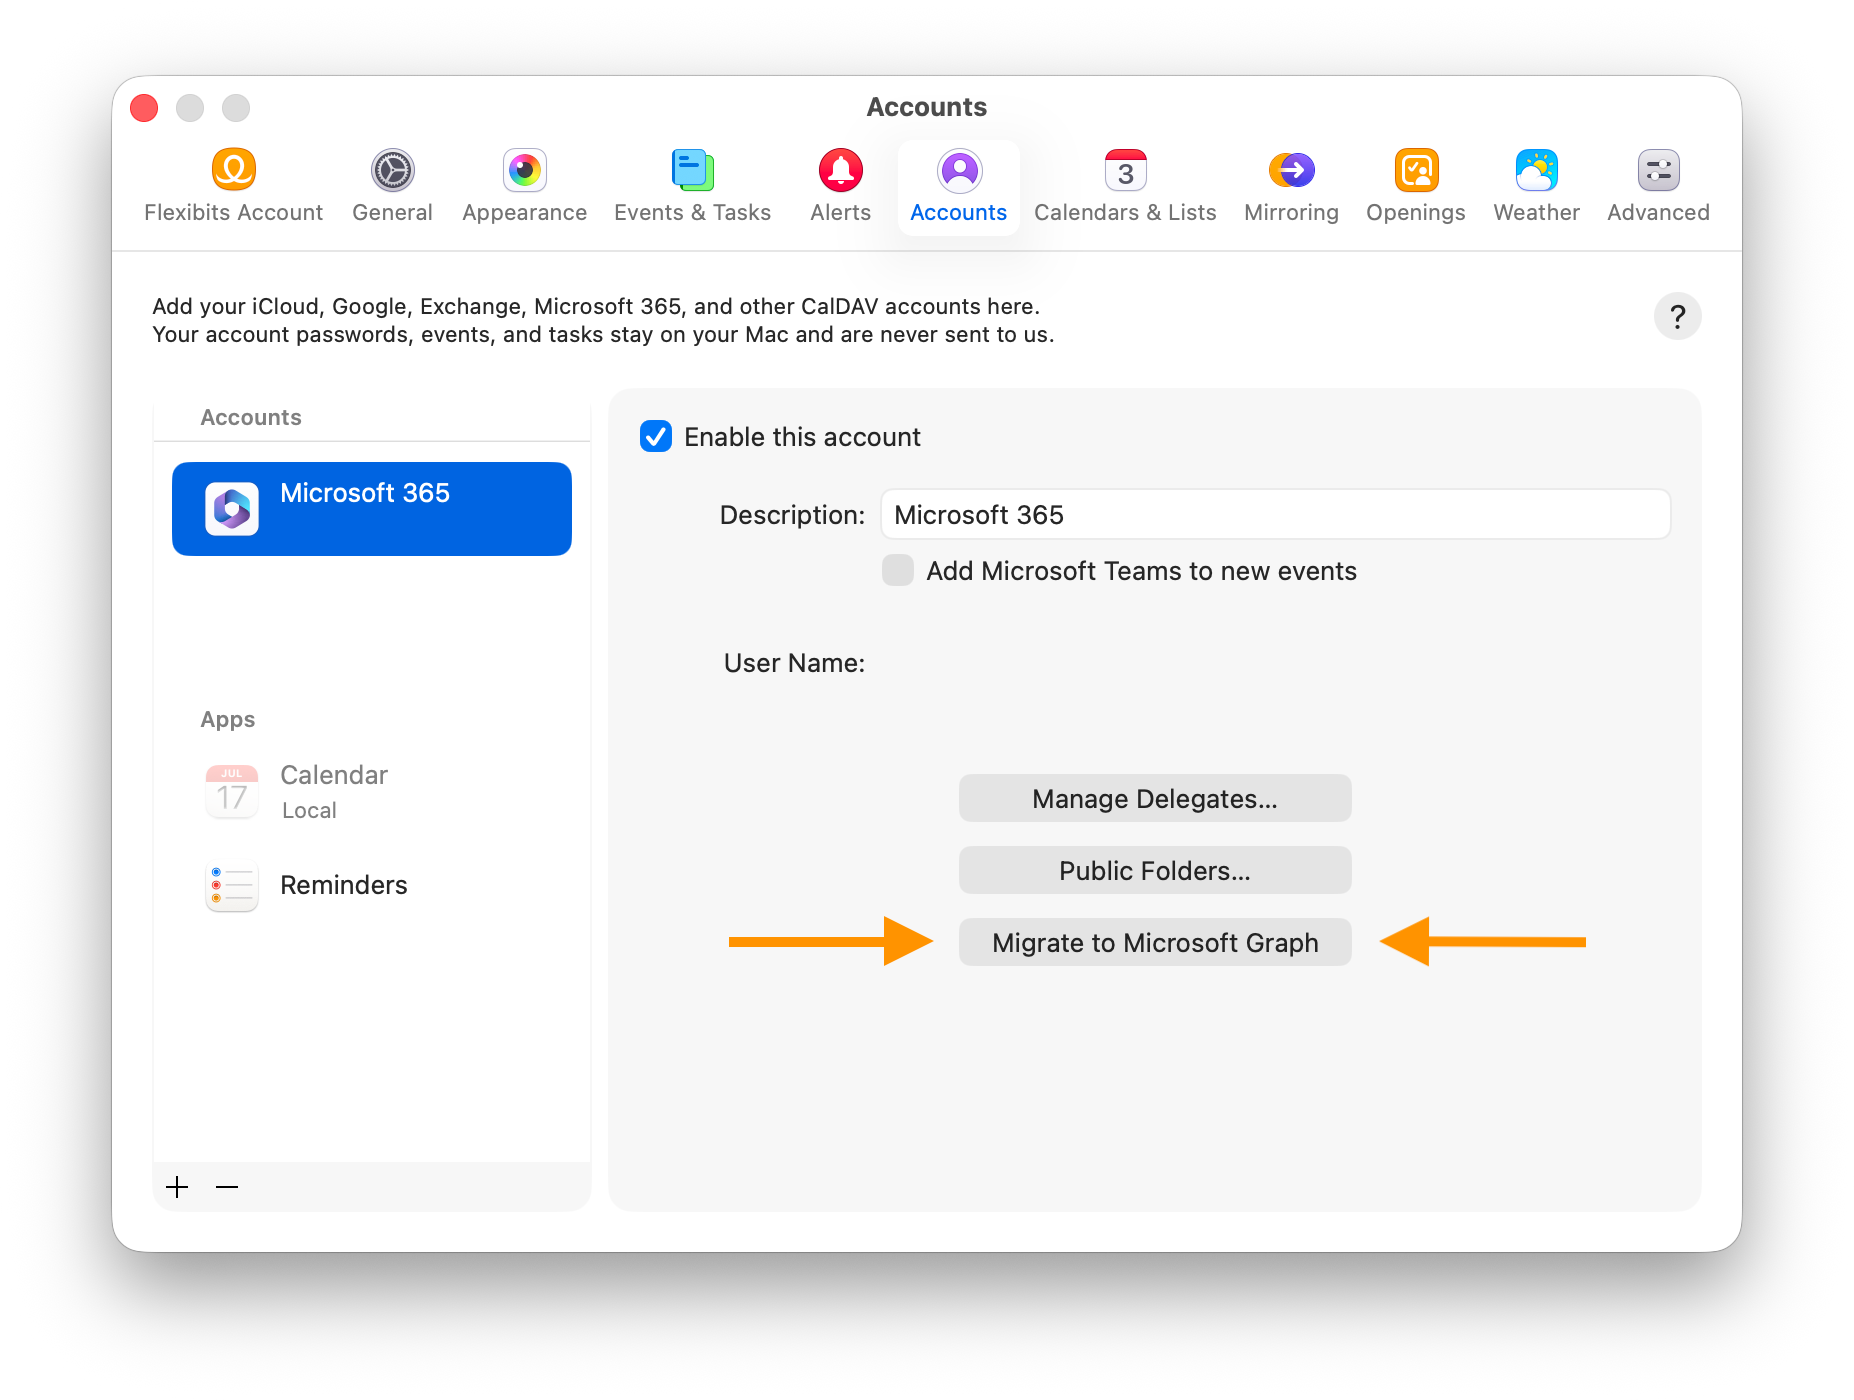
Task: Click Migrate to Microsoft Graph
Action: (1155, 943)
